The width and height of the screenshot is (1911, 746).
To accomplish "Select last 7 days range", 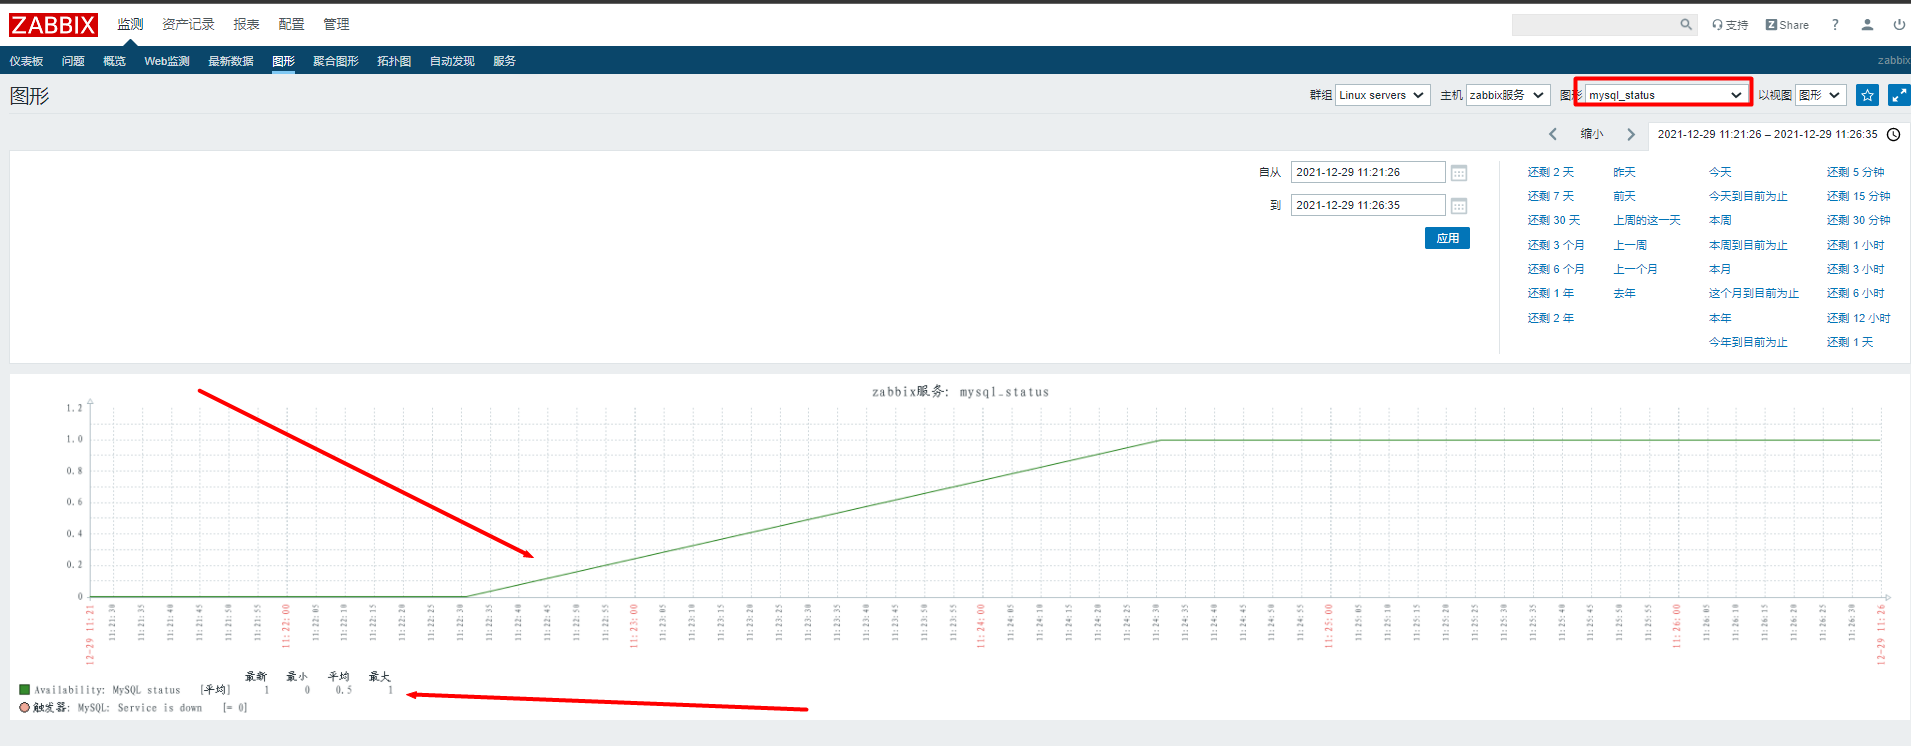I will point(1551,196).
